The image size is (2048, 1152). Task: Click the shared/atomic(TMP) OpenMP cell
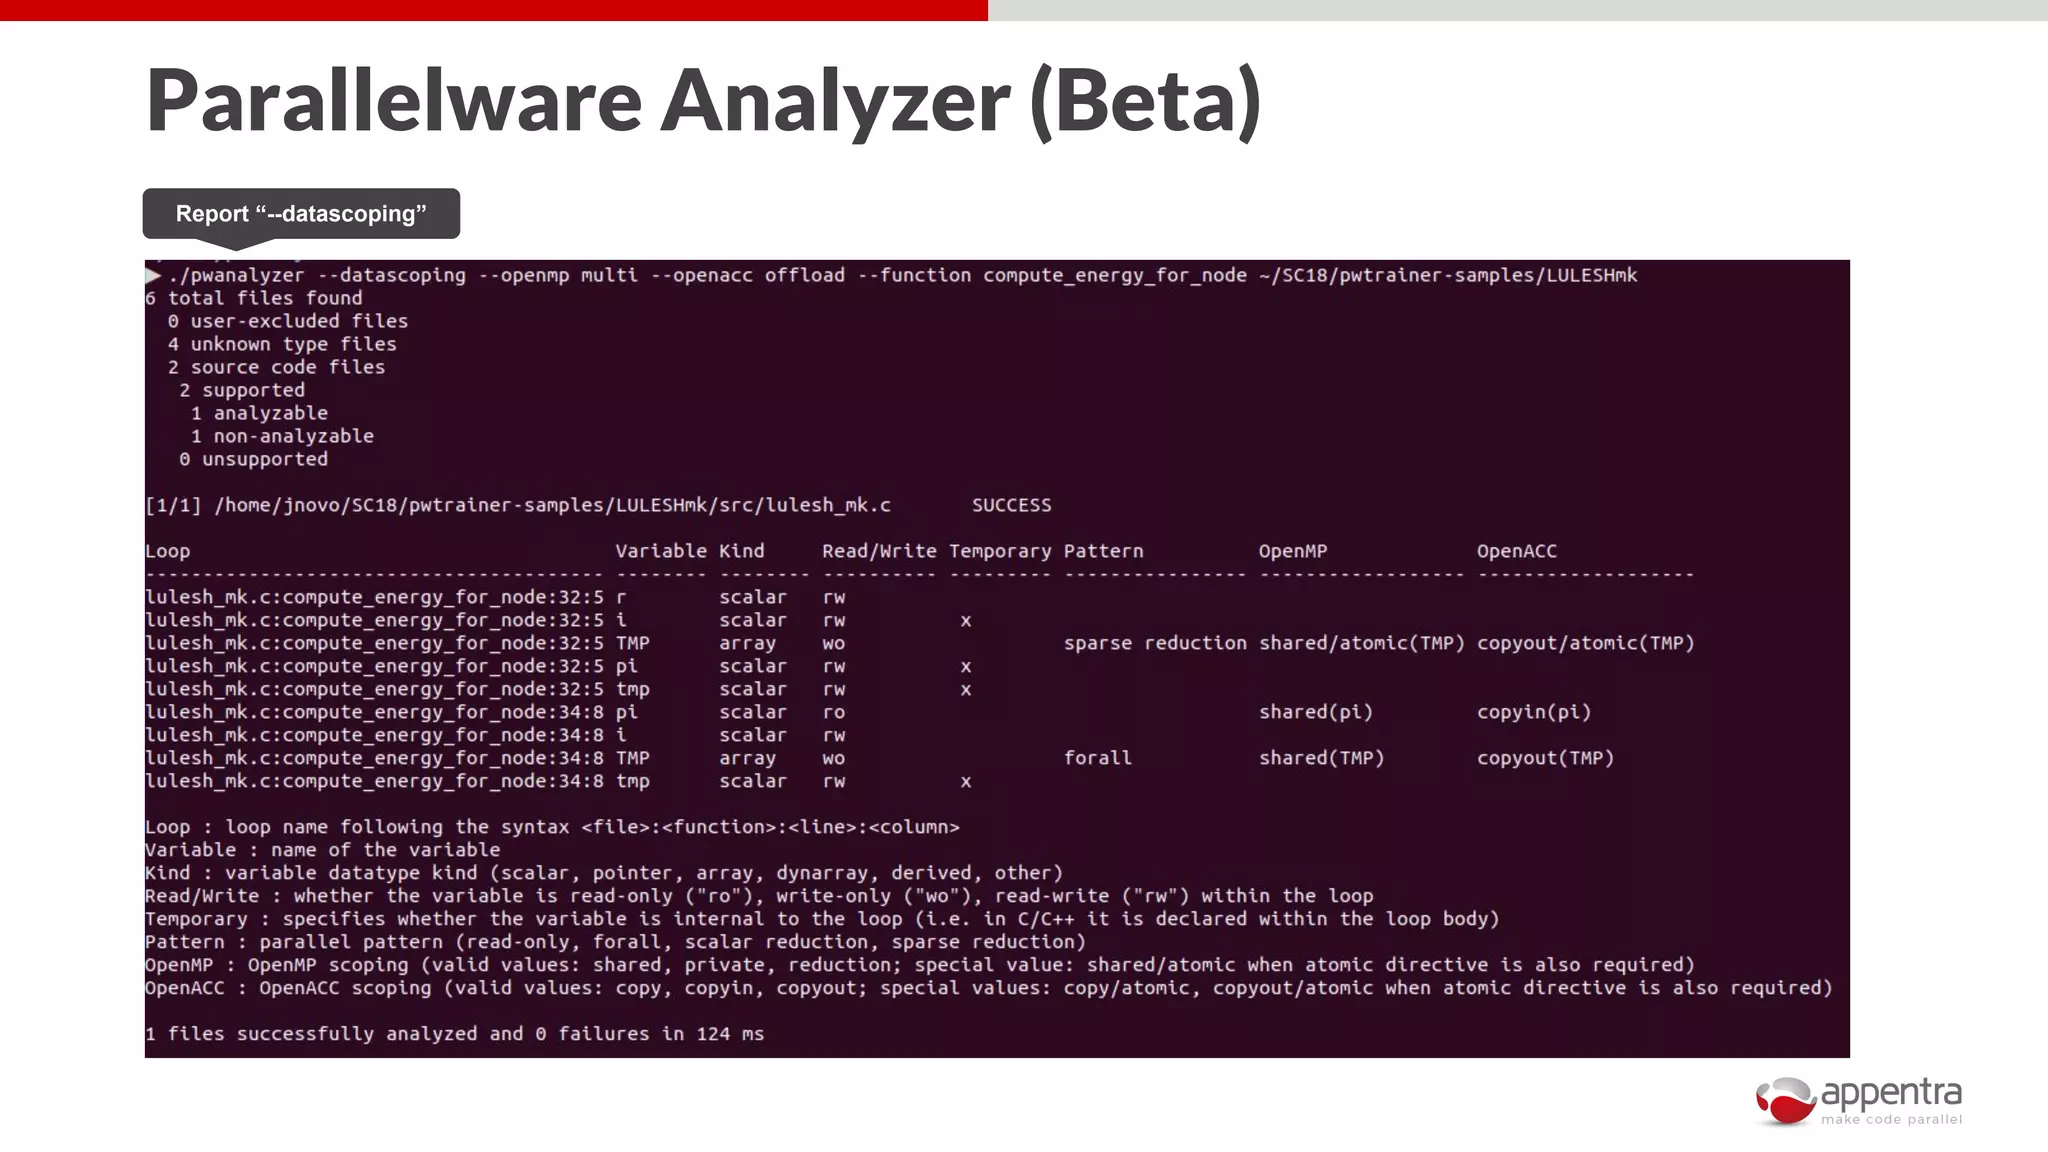1362,643
